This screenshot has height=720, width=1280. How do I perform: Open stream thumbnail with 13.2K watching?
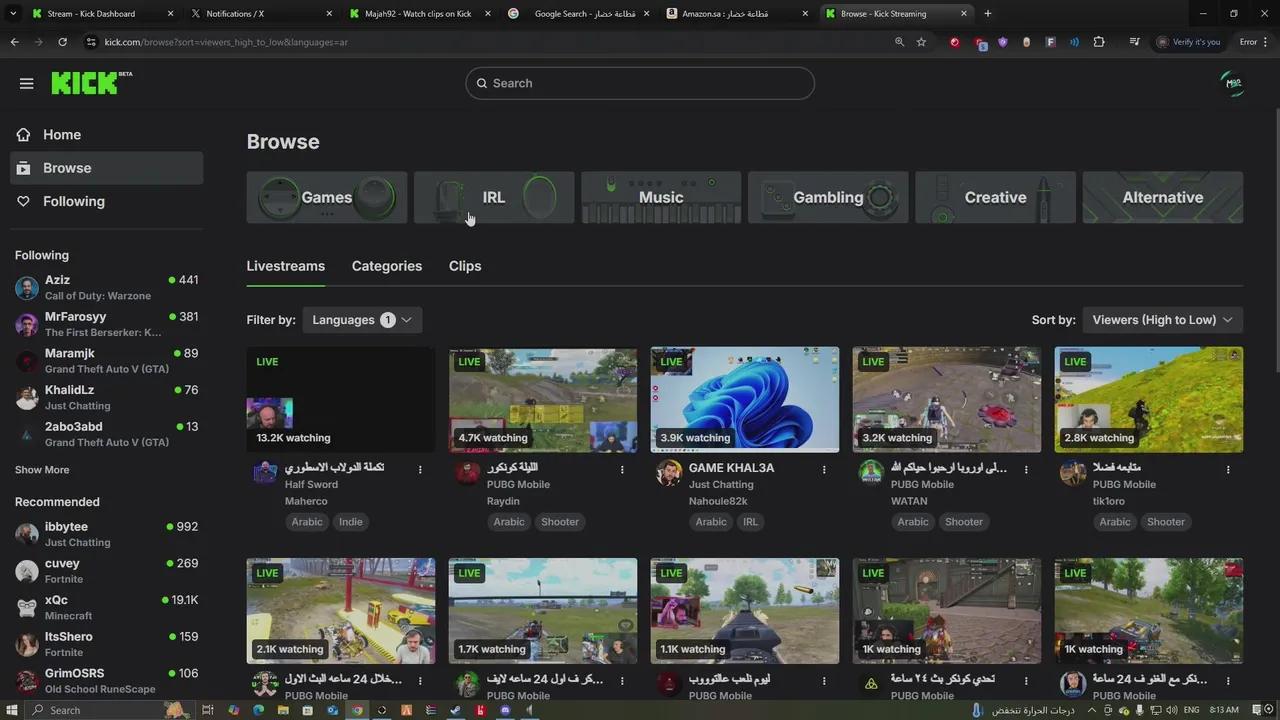tap(341, 399)
